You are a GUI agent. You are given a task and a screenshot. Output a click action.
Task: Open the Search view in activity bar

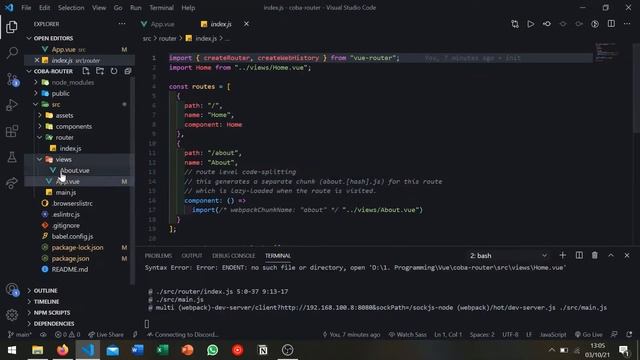pos(12,53)
